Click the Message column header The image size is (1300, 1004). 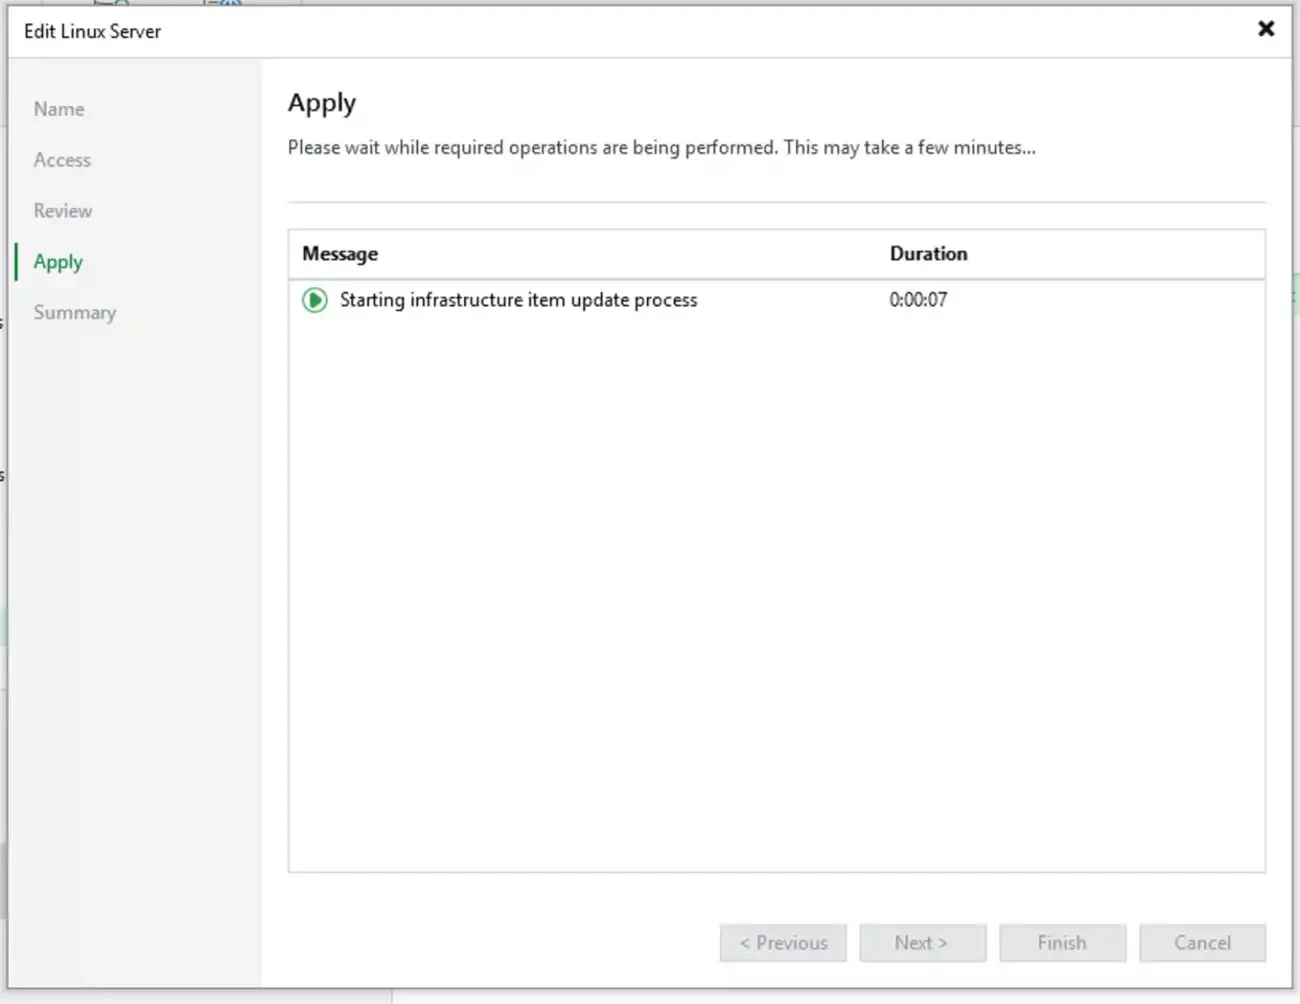click(x=340, y=254)
